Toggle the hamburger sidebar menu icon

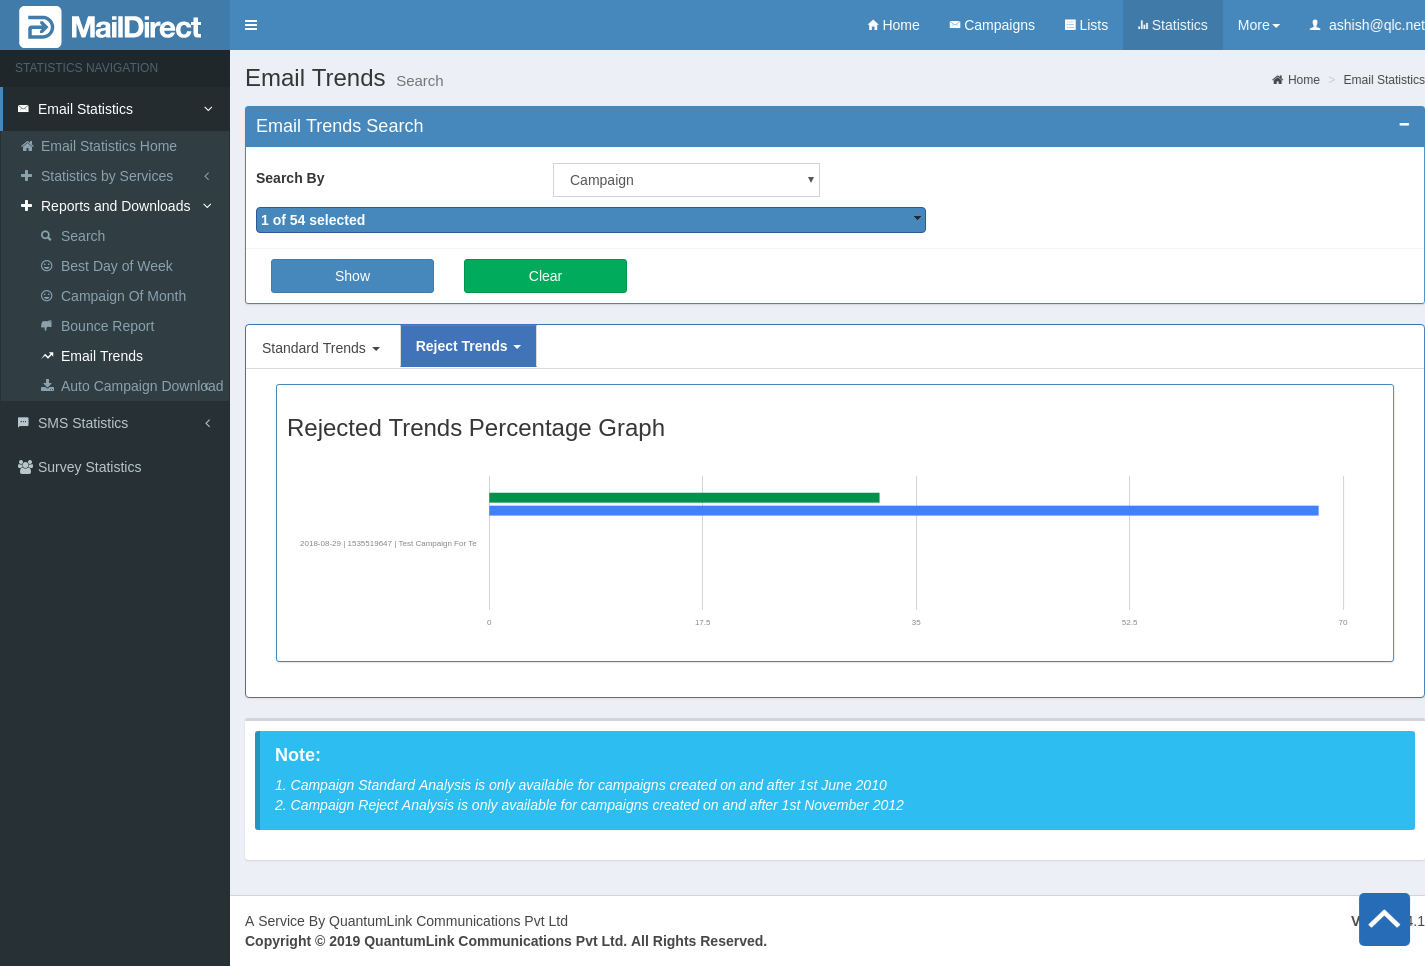point(251,25)
